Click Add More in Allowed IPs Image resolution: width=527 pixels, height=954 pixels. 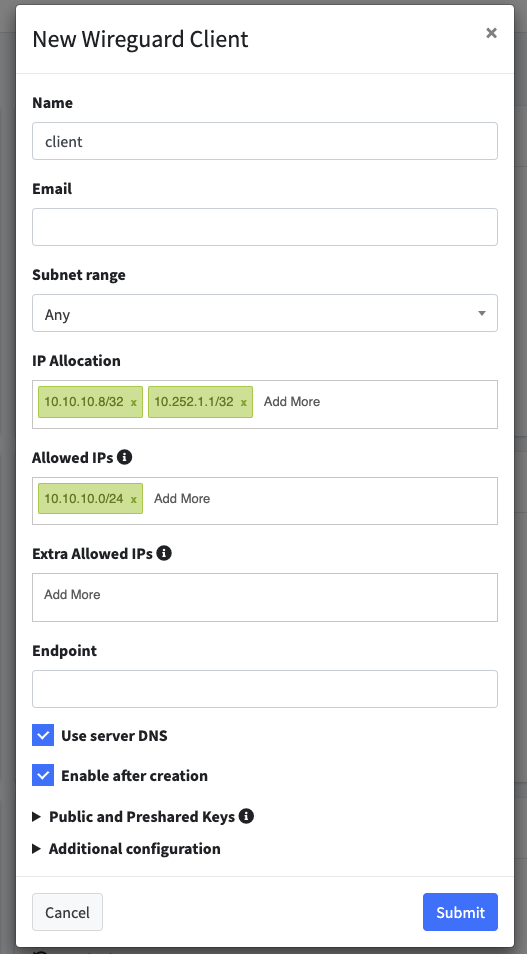click(x=182, y=498)
